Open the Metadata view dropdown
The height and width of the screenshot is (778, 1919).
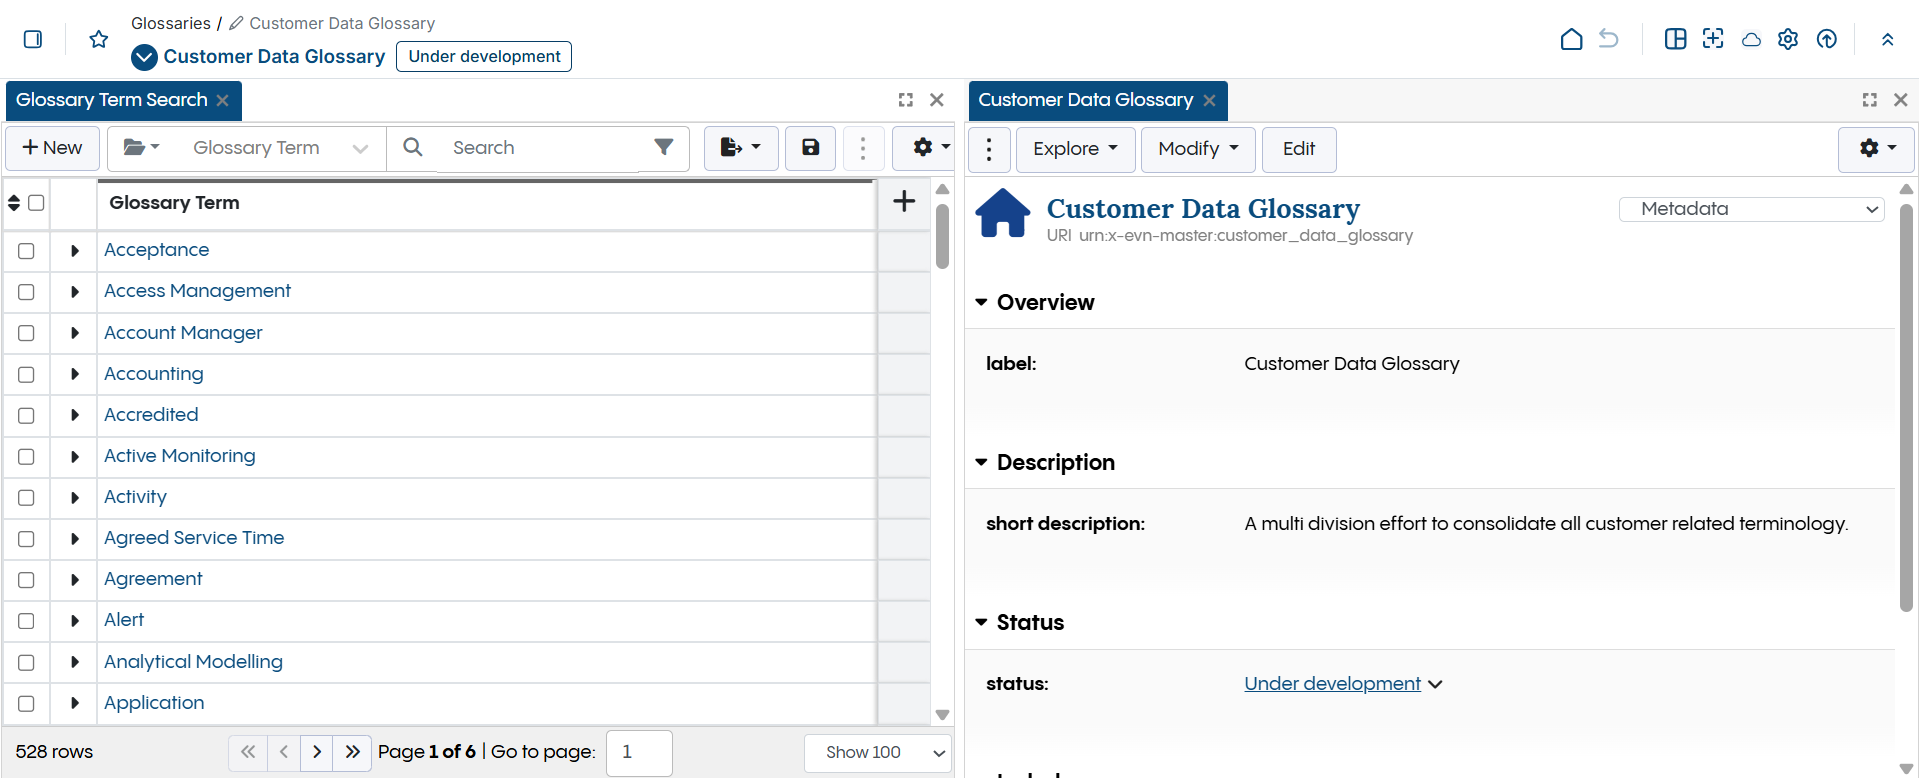coord(1752,209)
